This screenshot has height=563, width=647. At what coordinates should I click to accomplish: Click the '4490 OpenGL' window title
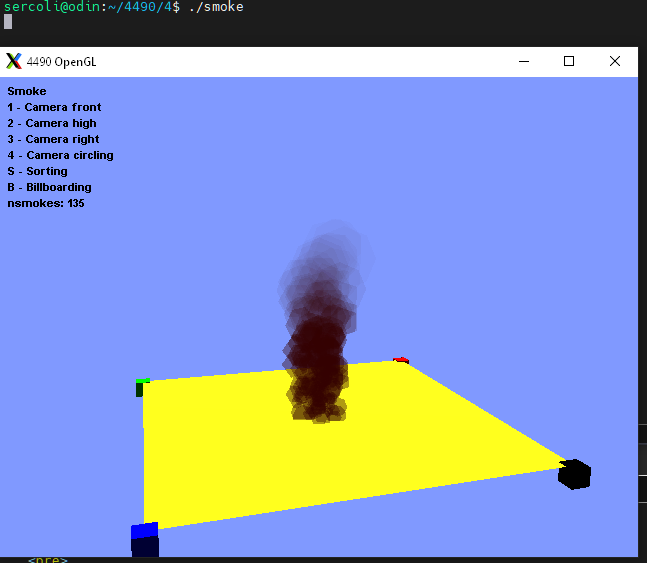pyautogui.click(x=61, y=62)
